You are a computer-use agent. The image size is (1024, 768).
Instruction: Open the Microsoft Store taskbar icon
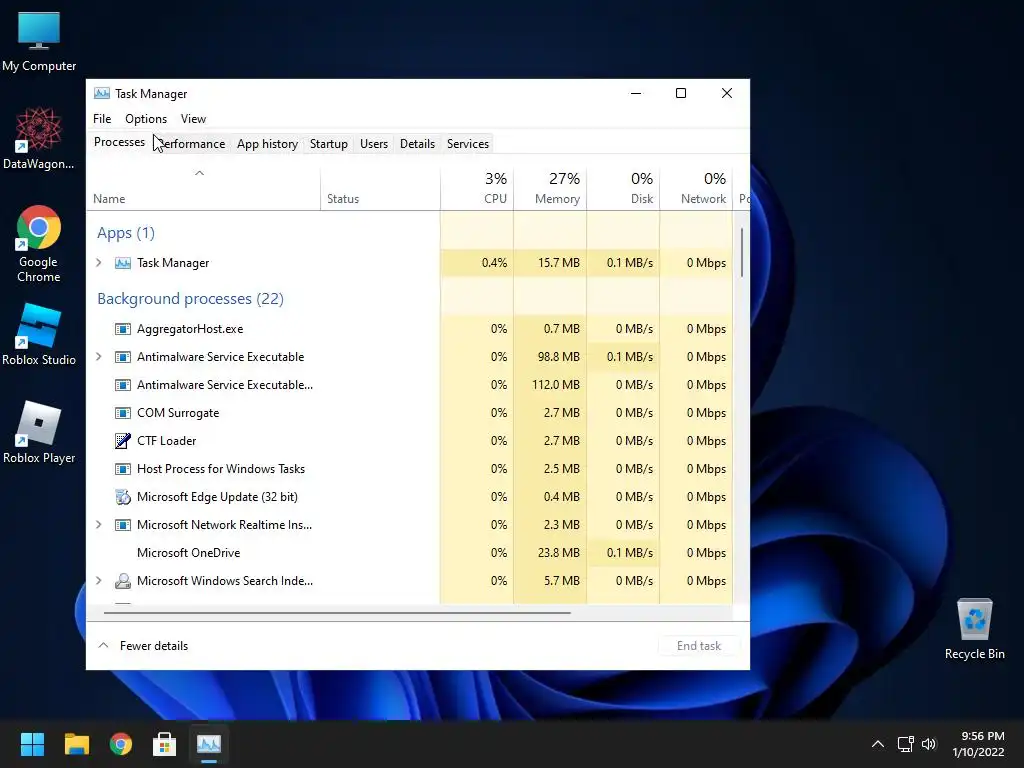[x=165, y=744]
